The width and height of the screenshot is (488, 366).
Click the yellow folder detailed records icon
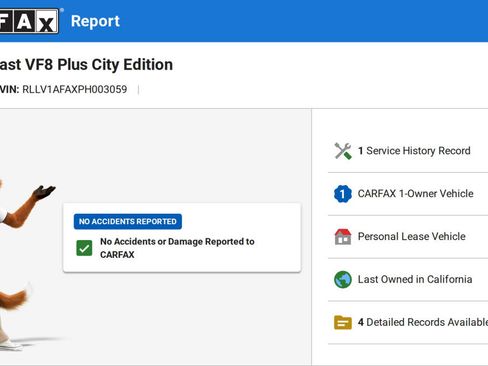tap(343, 322)
